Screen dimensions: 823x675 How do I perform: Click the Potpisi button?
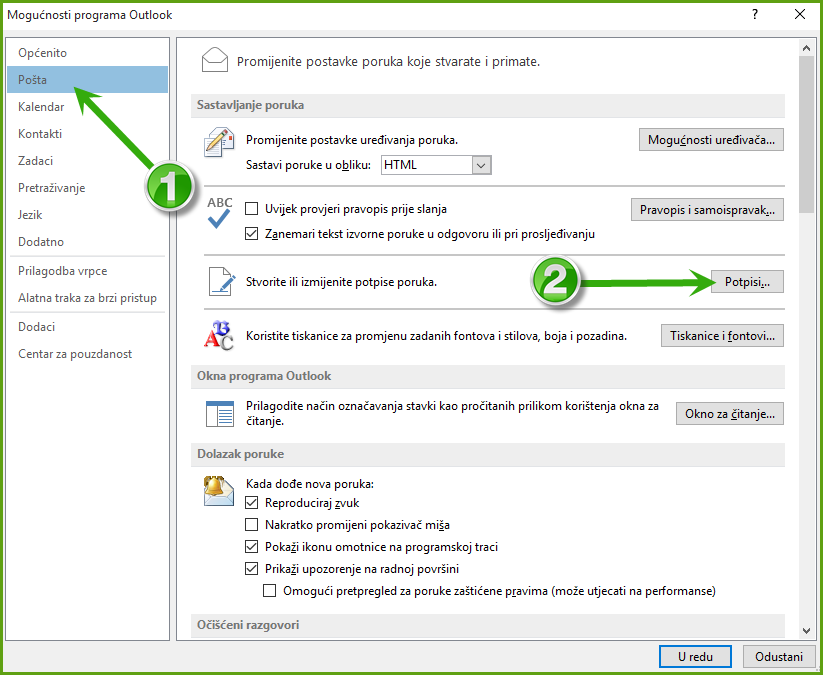[x=747, y=282]
